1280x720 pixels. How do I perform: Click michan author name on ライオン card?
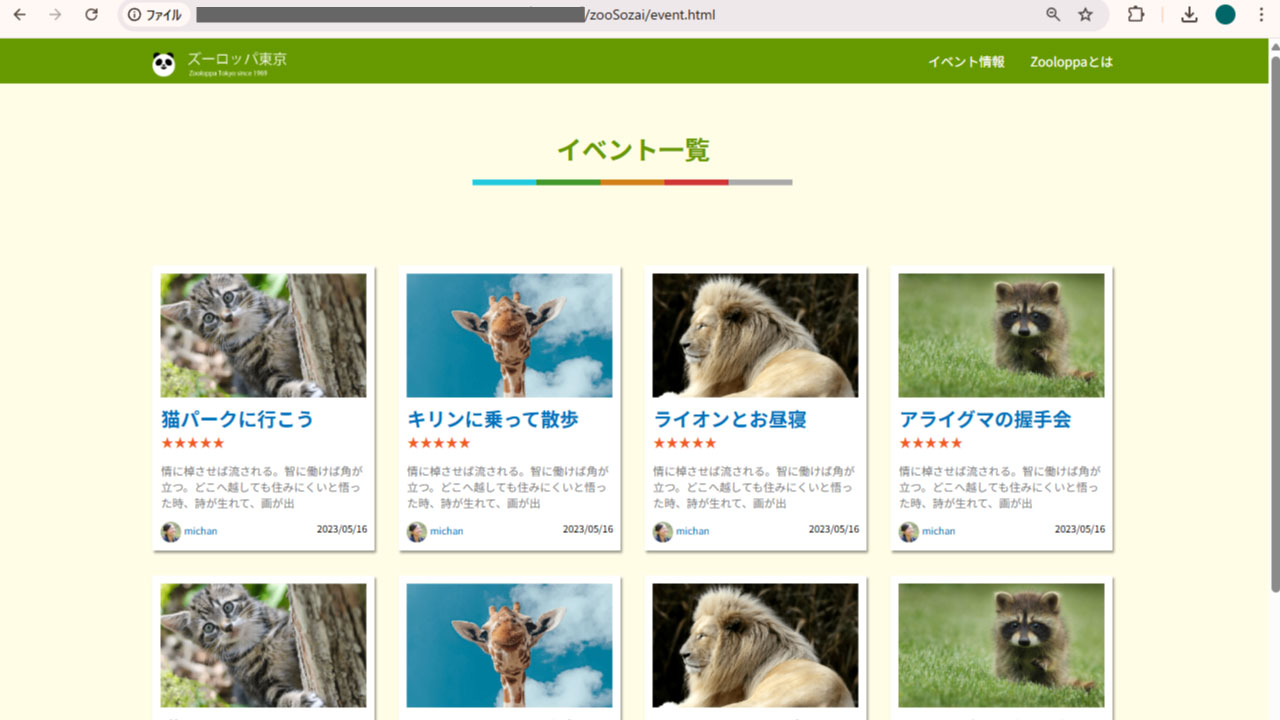[693, 531]
